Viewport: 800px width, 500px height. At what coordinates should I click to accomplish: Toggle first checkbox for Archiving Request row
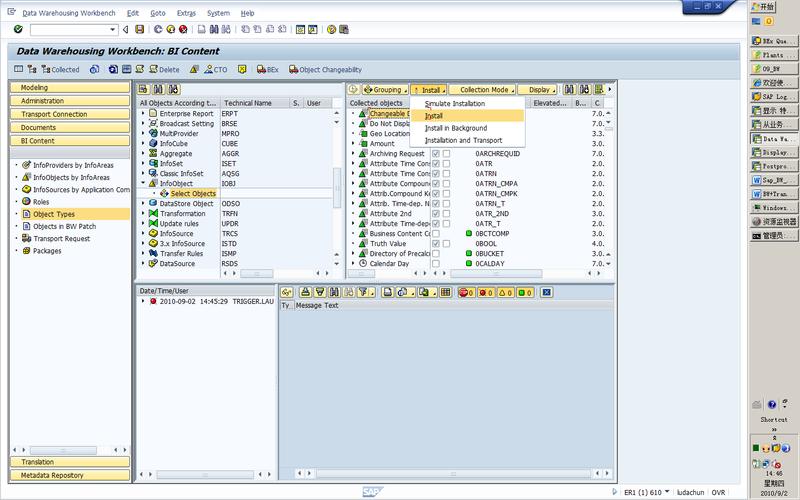[x=436, y=154]
